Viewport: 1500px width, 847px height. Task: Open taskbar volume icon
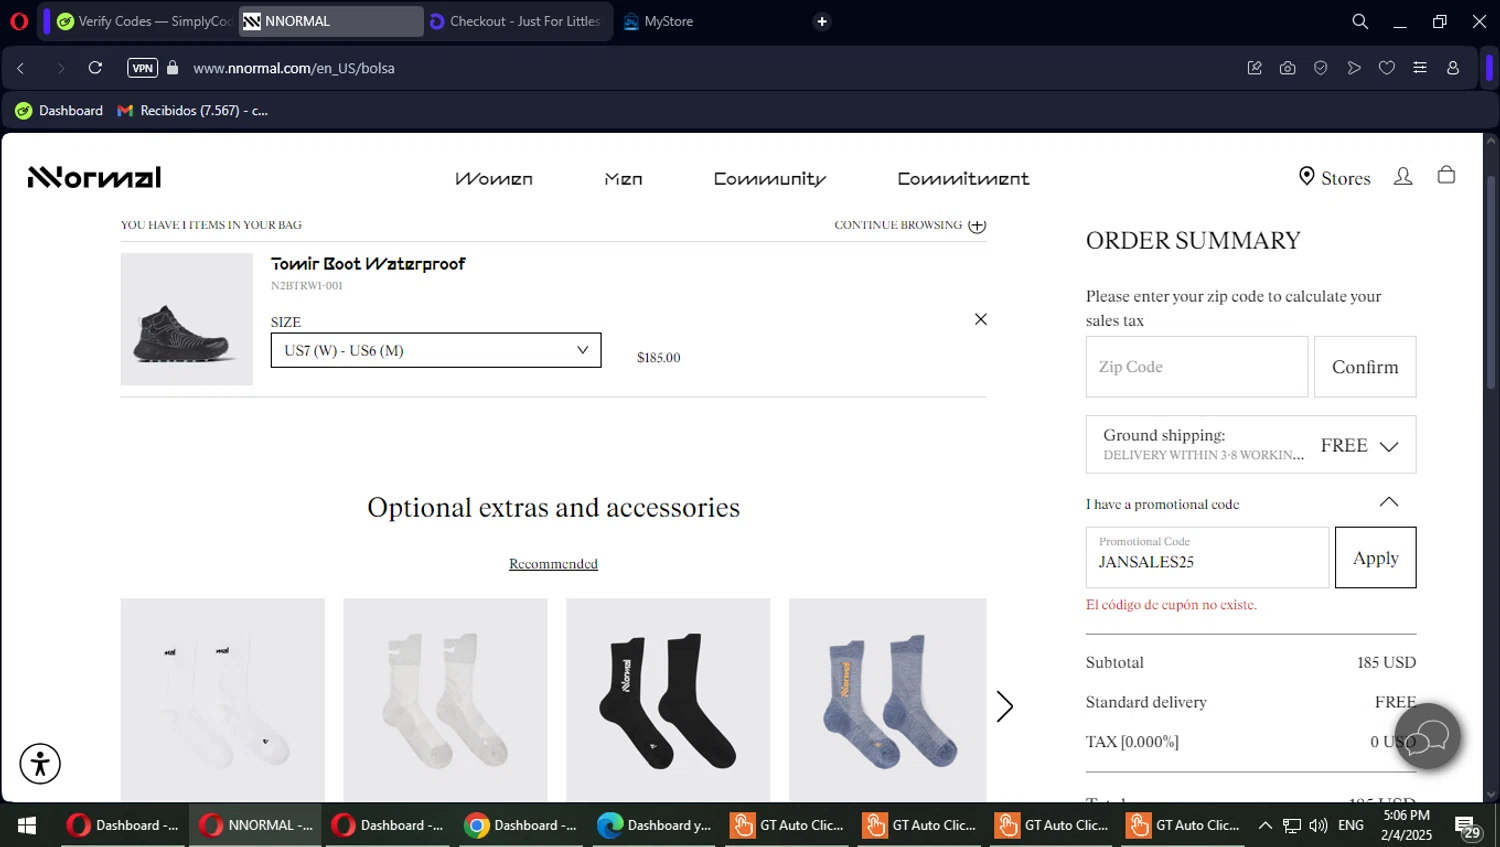click(x=1318, y=825)
